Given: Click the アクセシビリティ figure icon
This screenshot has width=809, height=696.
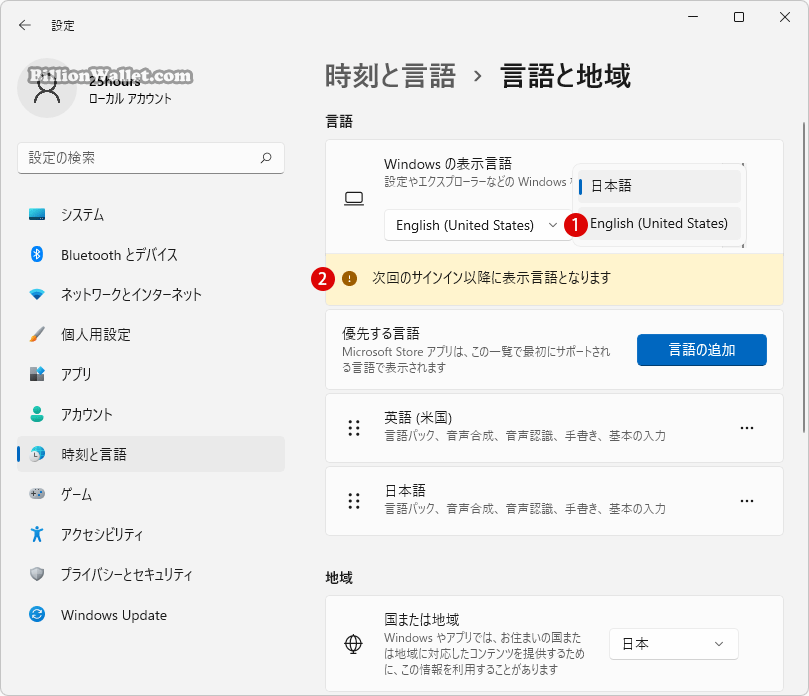Looking at the screenshot, I should (37, 534).
